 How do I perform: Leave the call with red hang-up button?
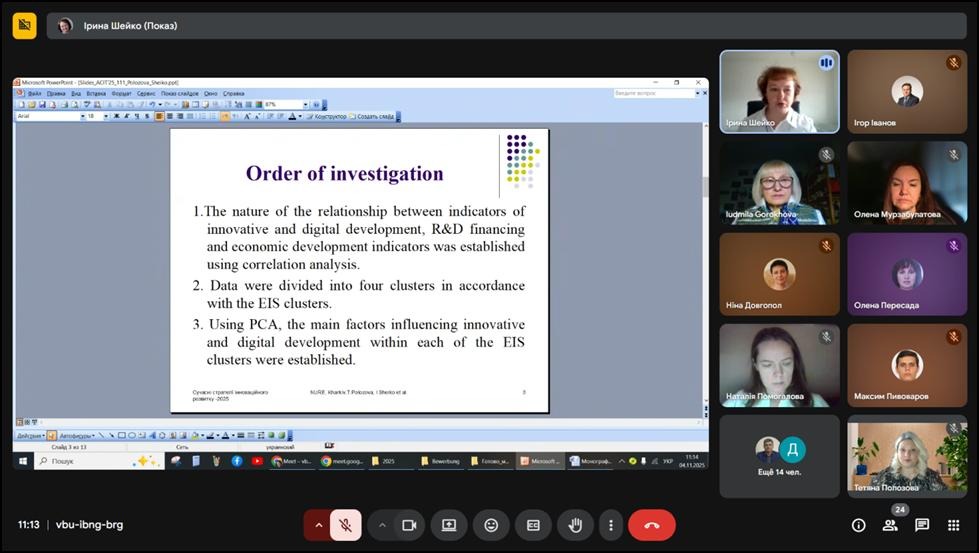tap(652, 525)
